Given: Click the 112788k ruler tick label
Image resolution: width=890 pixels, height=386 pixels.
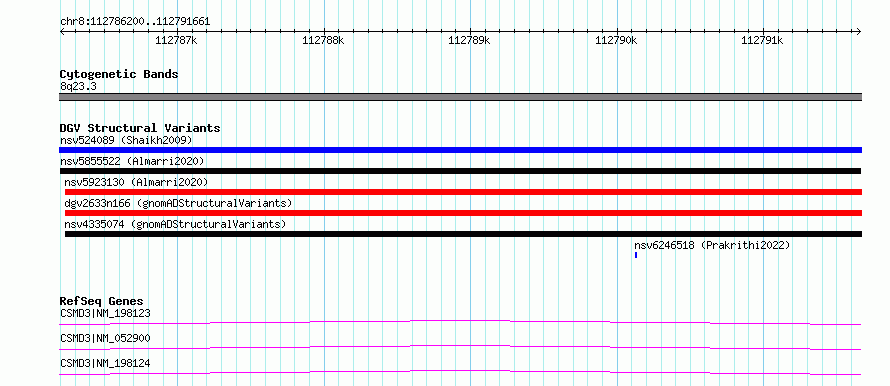Looking at the screenshot, I should [323, 40].
